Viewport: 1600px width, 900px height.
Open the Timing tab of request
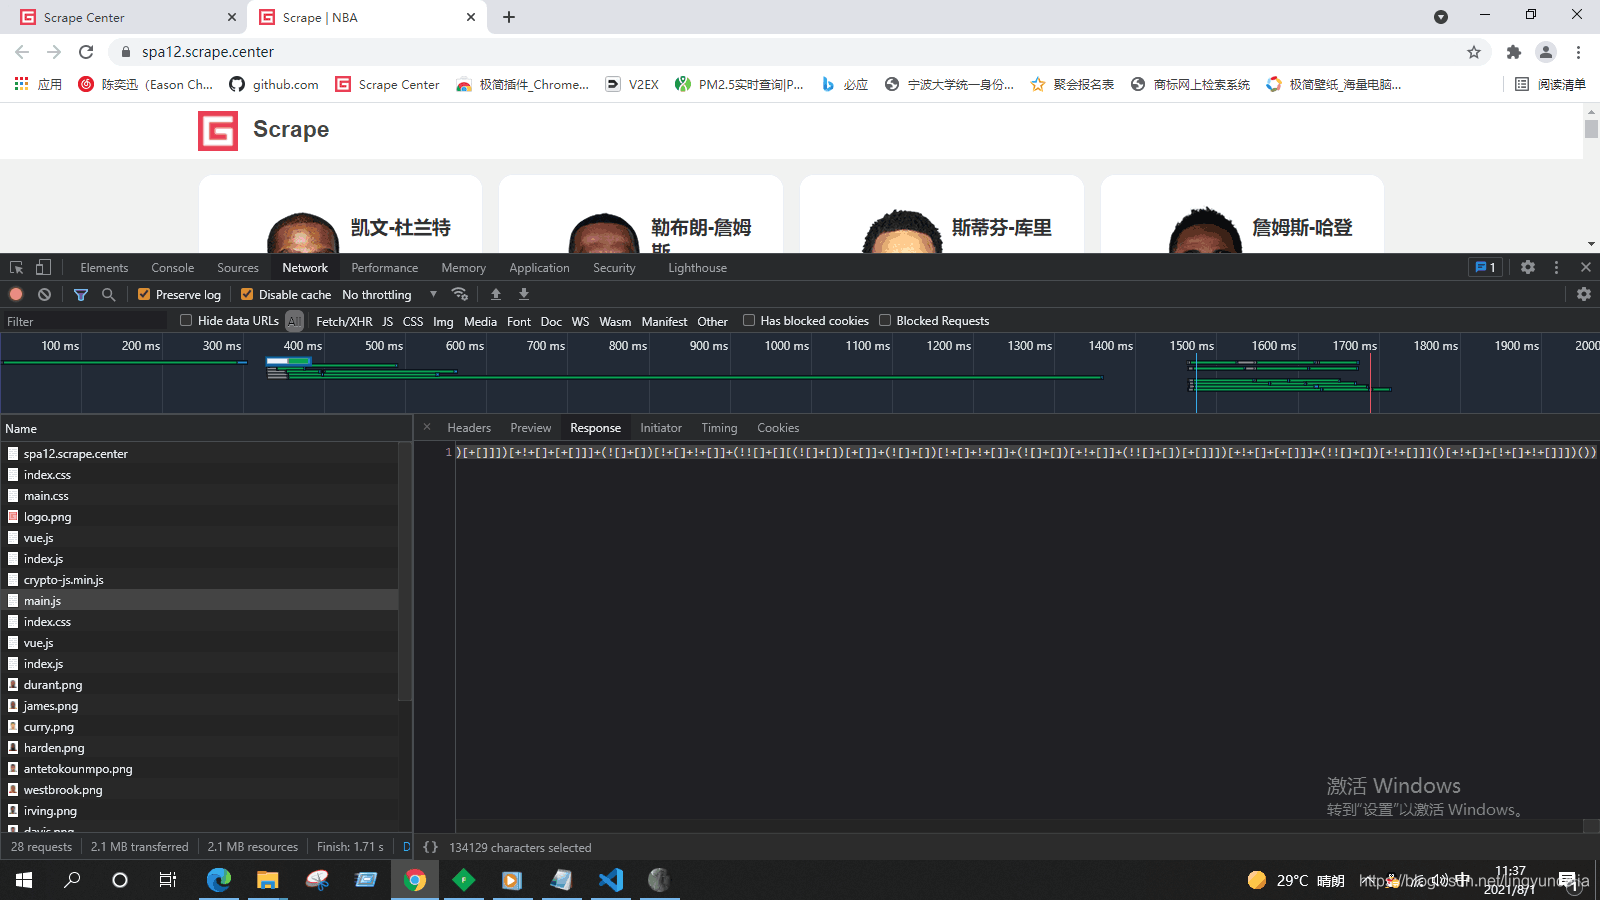coord(719,427)
